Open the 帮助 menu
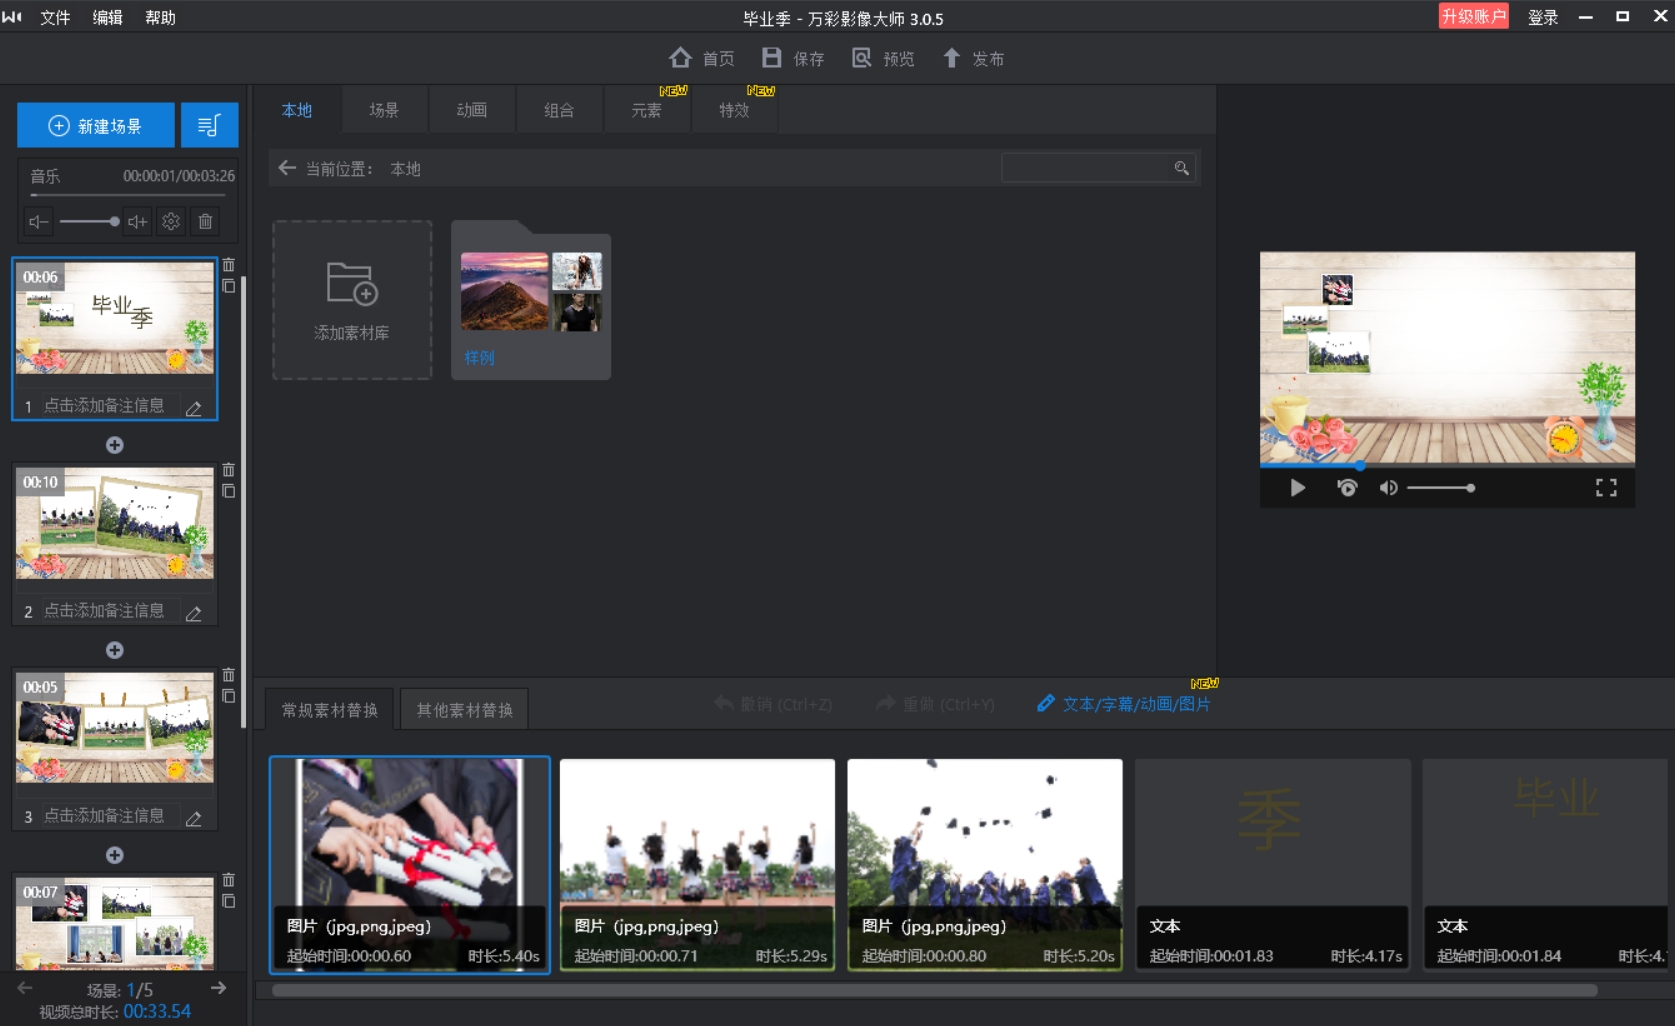The image size is (1675, 1026). [160, 18]
